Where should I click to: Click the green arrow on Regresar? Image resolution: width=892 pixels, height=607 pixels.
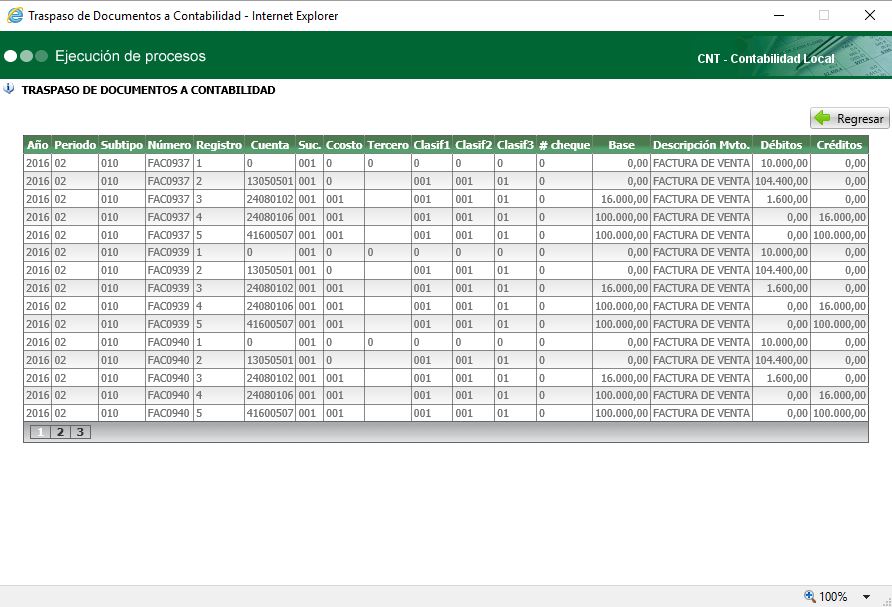822,118
